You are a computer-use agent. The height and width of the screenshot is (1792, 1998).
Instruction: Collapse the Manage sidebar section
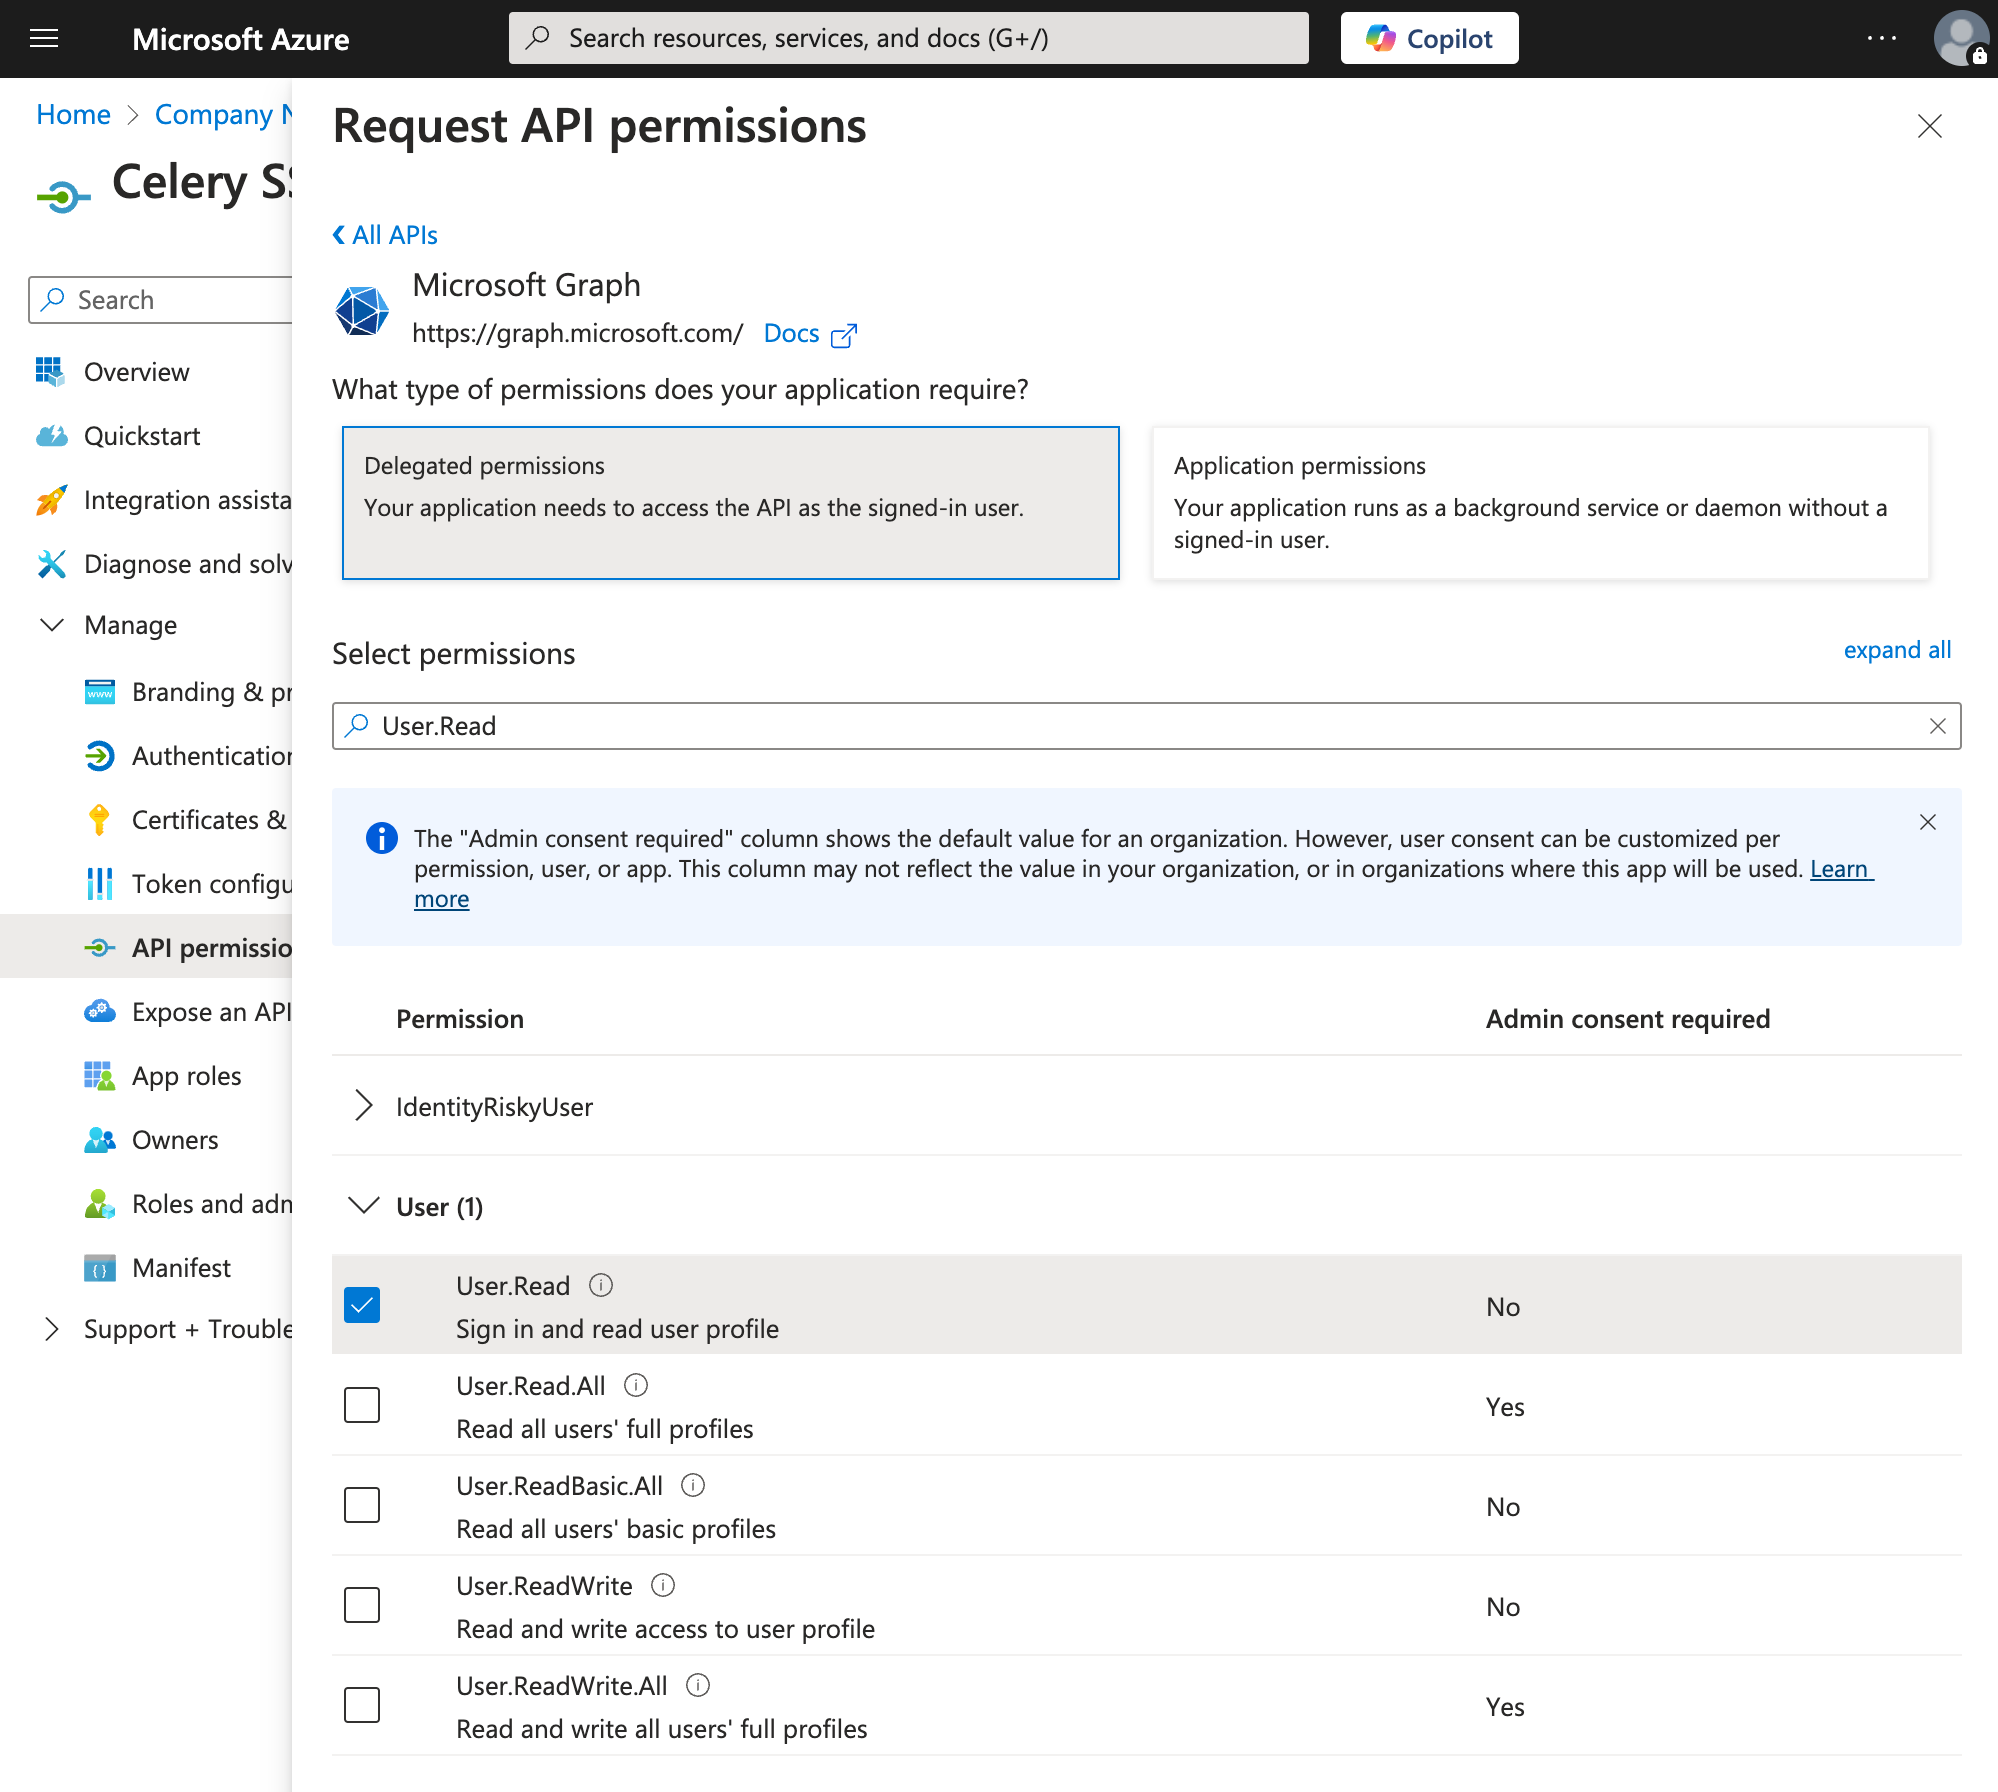coord(52,625)
